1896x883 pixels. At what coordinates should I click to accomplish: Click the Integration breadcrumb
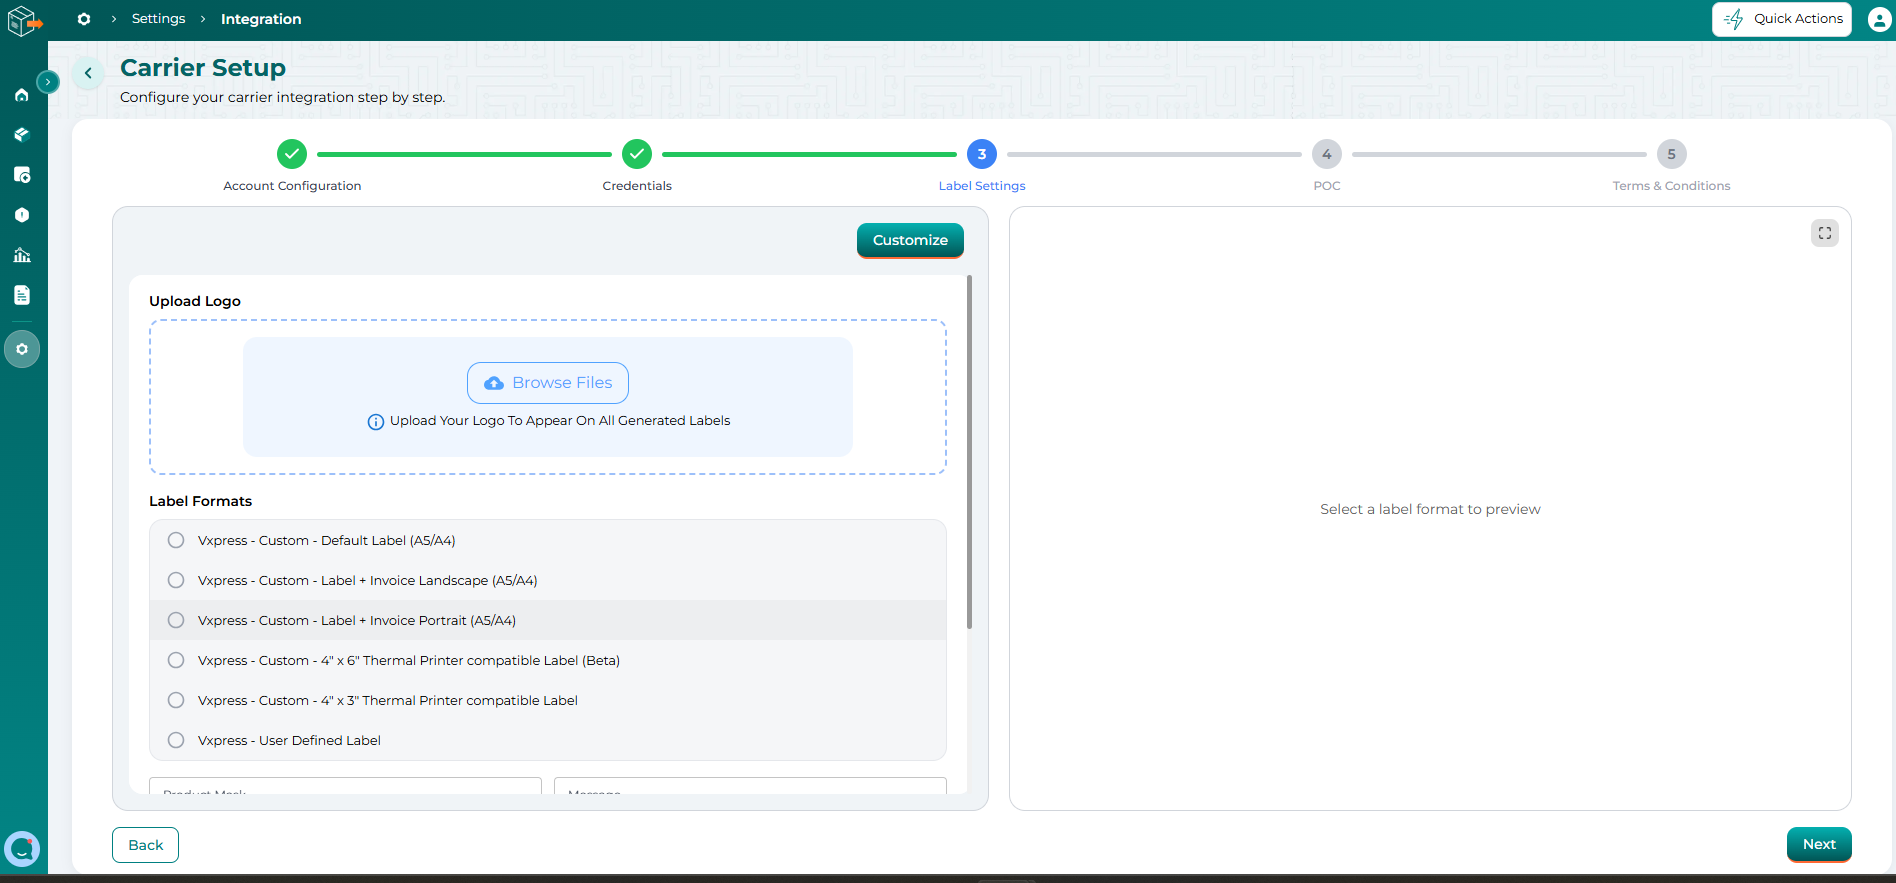click(x=261, y=19)
